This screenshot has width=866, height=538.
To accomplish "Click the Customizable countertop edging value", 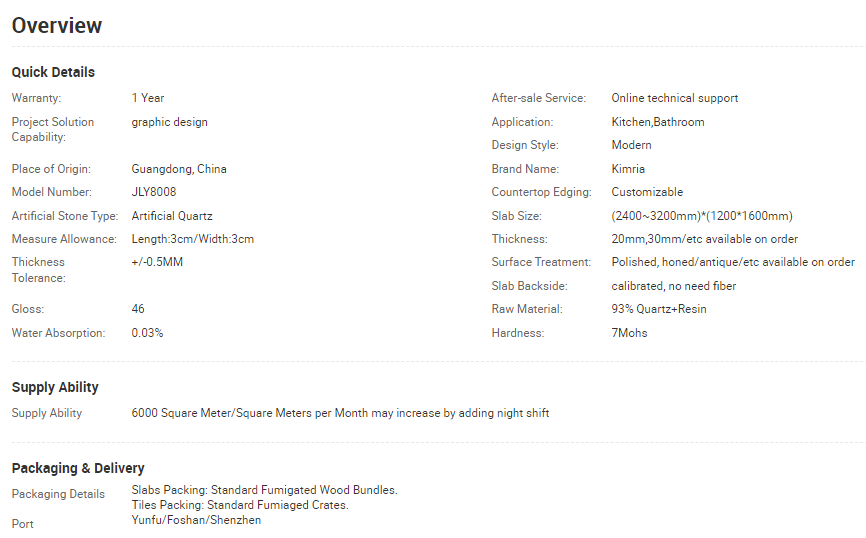I will pos(647,192).
